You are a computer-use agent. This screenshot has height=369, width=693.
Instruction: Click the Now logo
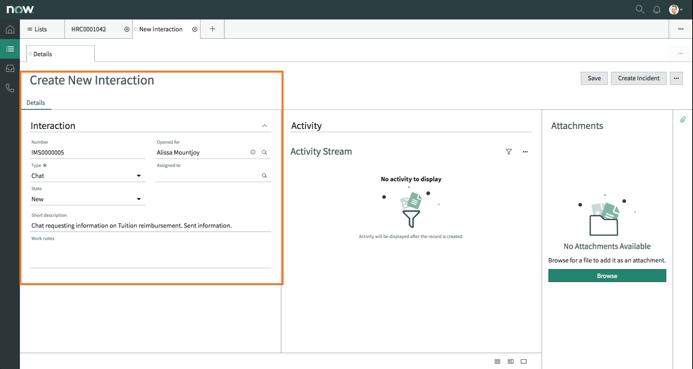[20, 9]
